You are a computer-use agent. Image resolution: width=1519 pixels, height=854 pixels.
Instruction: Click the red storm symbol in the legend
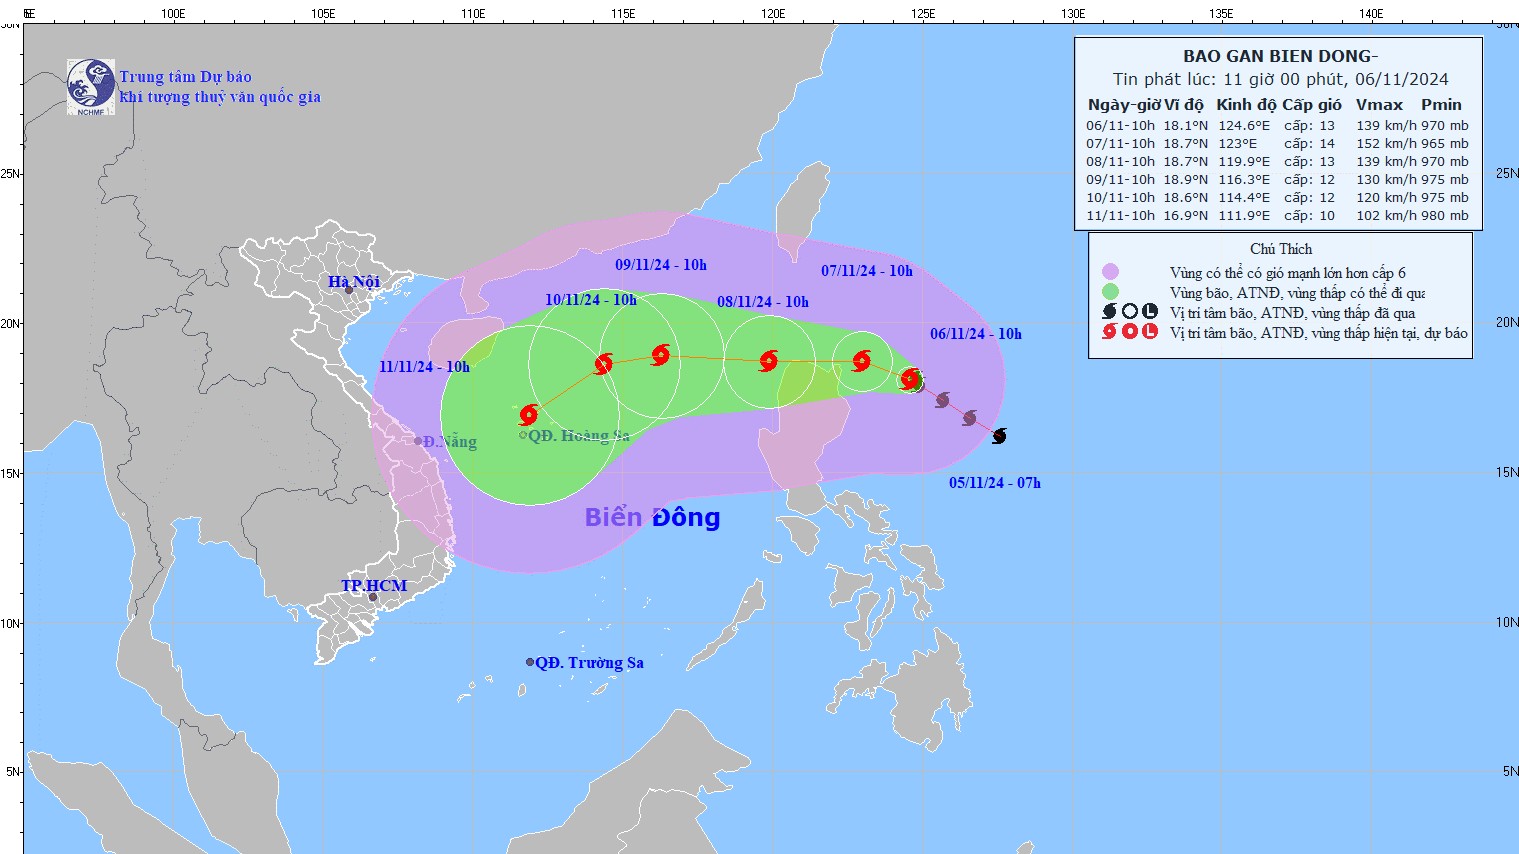(x=1109, y=332)
